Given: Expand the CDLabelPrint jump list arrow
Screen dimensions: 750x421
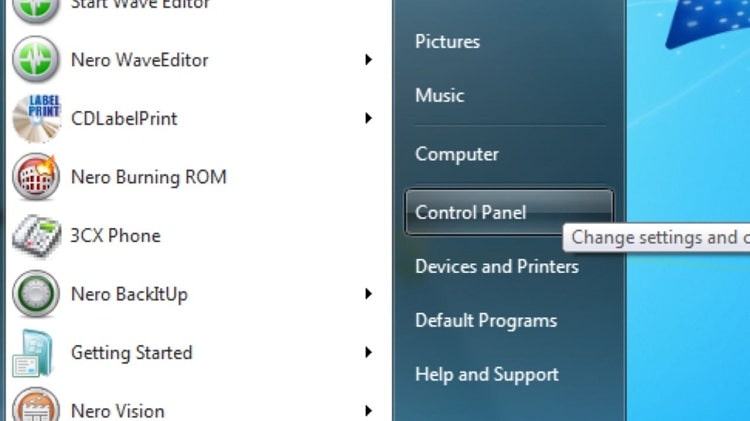Looking at the screenshot, I should (368, 118).
